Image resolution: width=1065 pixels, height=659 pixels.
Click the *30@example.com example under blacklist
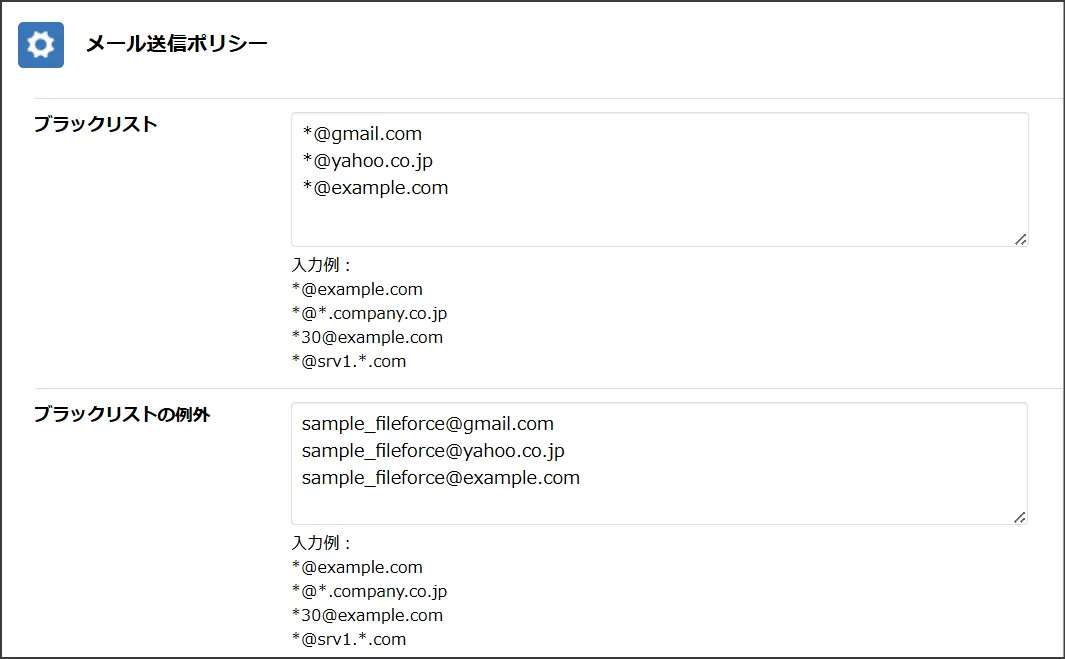367,337
